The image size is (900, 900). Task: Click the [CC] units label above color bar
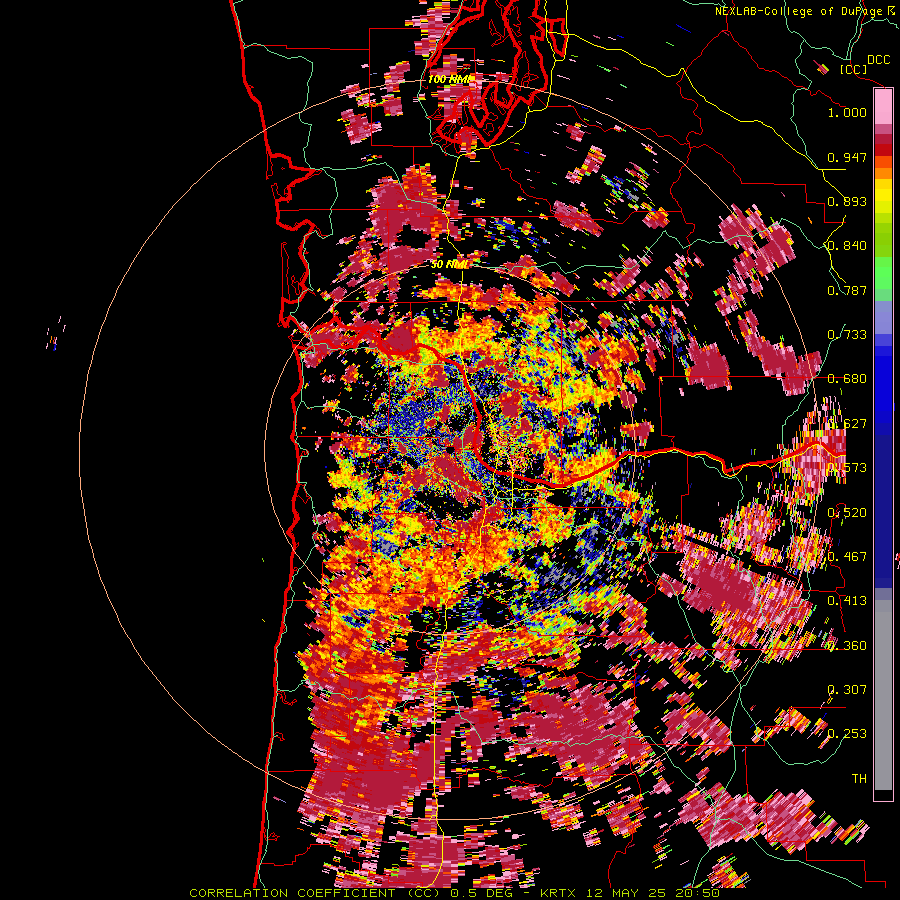[854, 69]
